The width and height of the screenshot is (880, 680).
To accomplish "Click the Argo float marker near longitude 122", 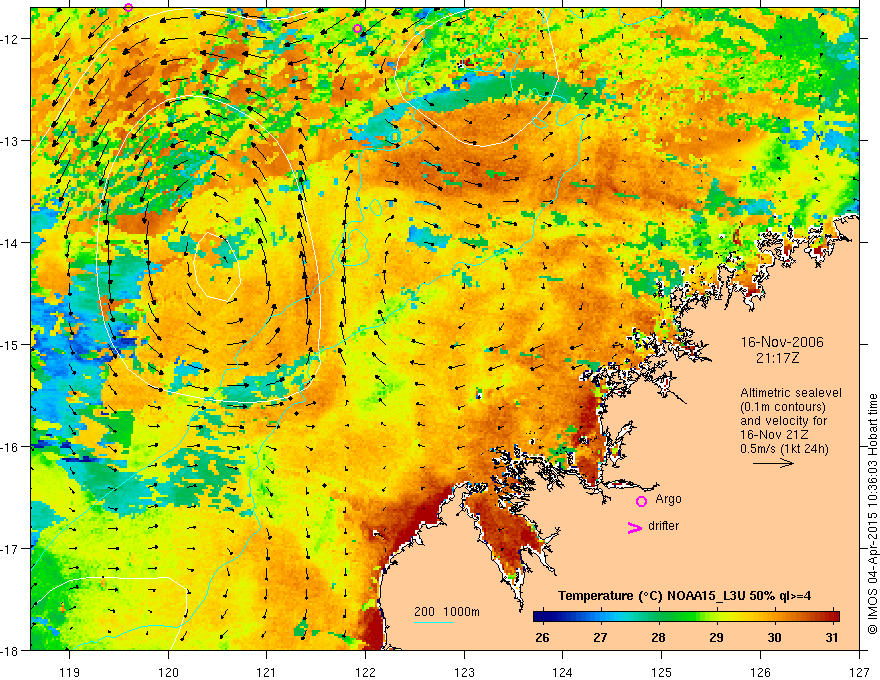I will pyautogui.click(x=358, y=29).
